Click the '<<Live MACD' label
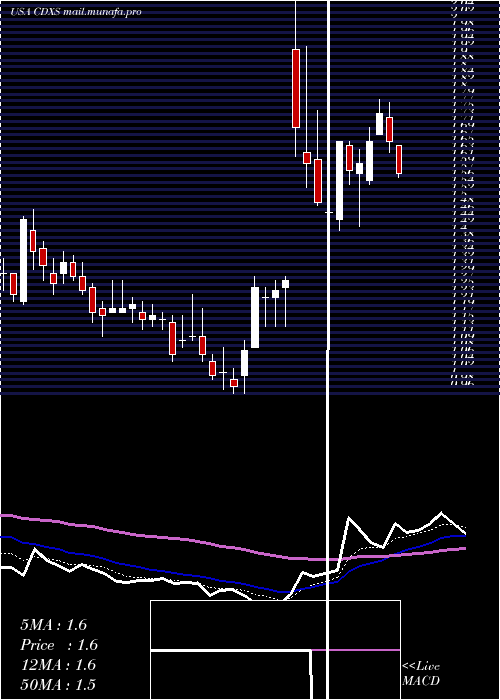This screenshot has width=500, height=700. click(421, 674)
